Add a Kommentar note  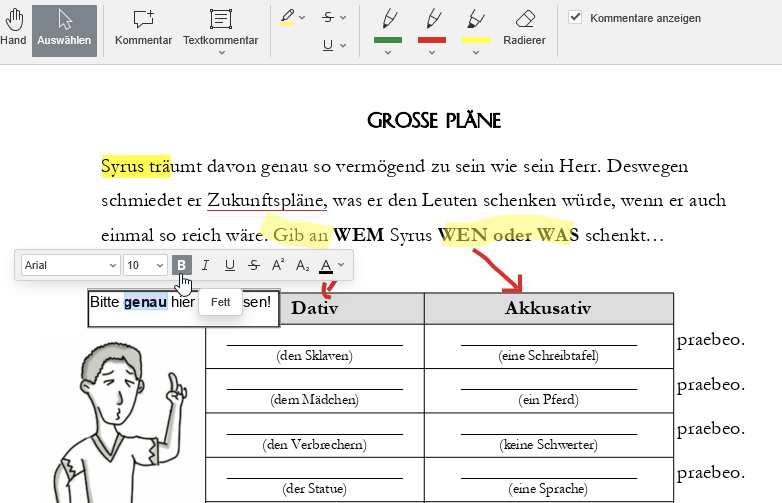coord(143,29)
